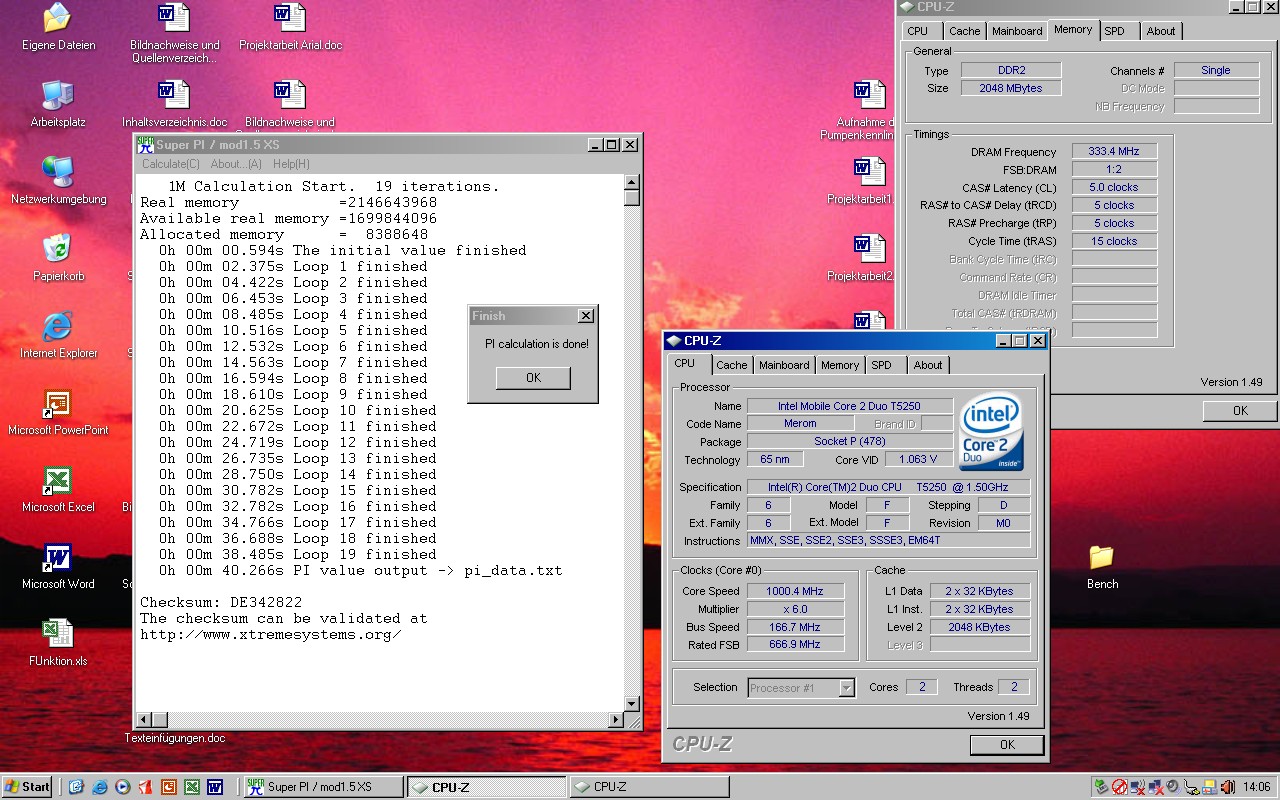Open About tab in front CPU-Z window

click(928, 365)
